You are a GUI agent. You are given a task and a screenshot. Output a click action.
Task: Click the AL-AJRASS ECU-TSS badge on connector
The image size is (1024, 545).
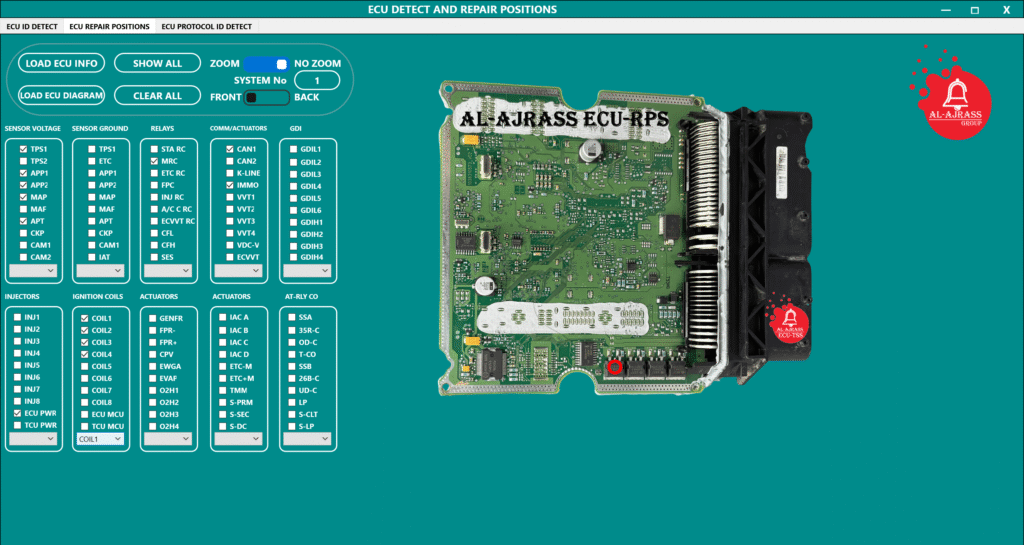(x=788, y=320)
